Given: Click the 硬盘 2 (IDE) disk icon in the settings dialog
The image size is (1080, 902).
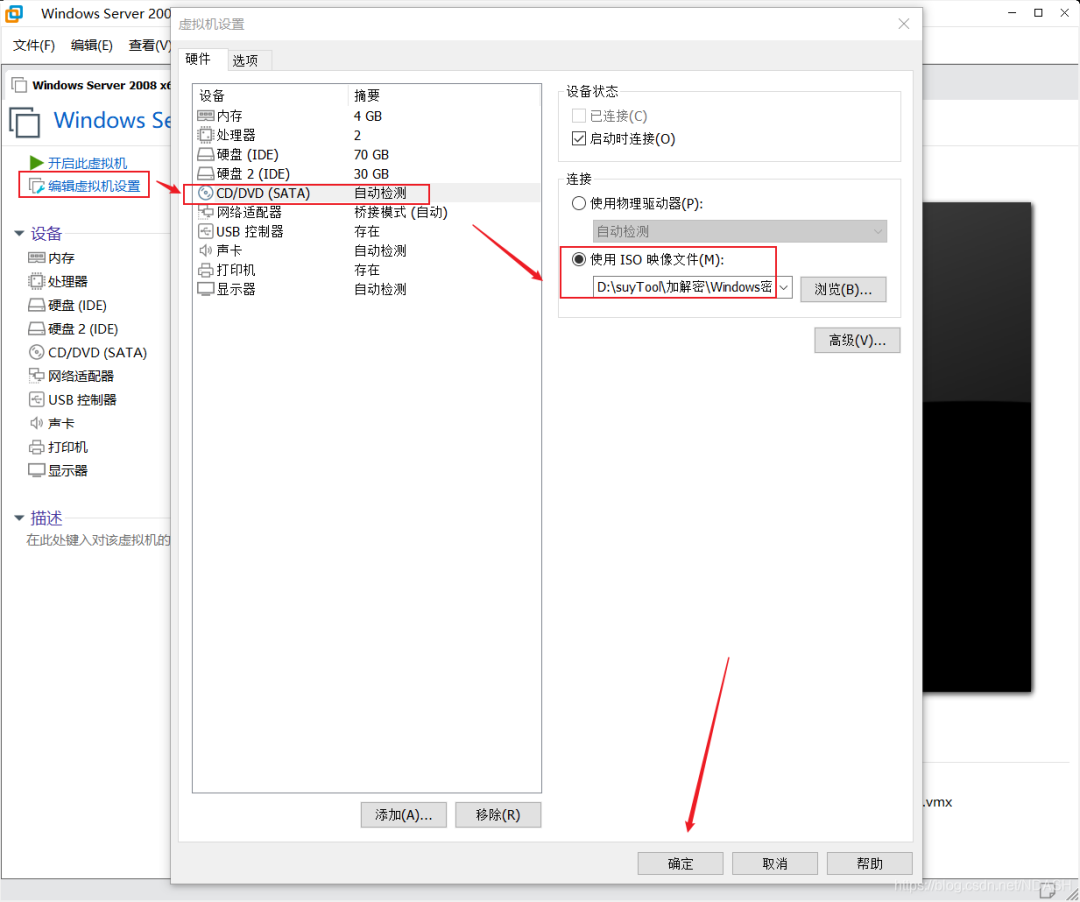Looking at the screenshot, I should [x=205, y=174].
